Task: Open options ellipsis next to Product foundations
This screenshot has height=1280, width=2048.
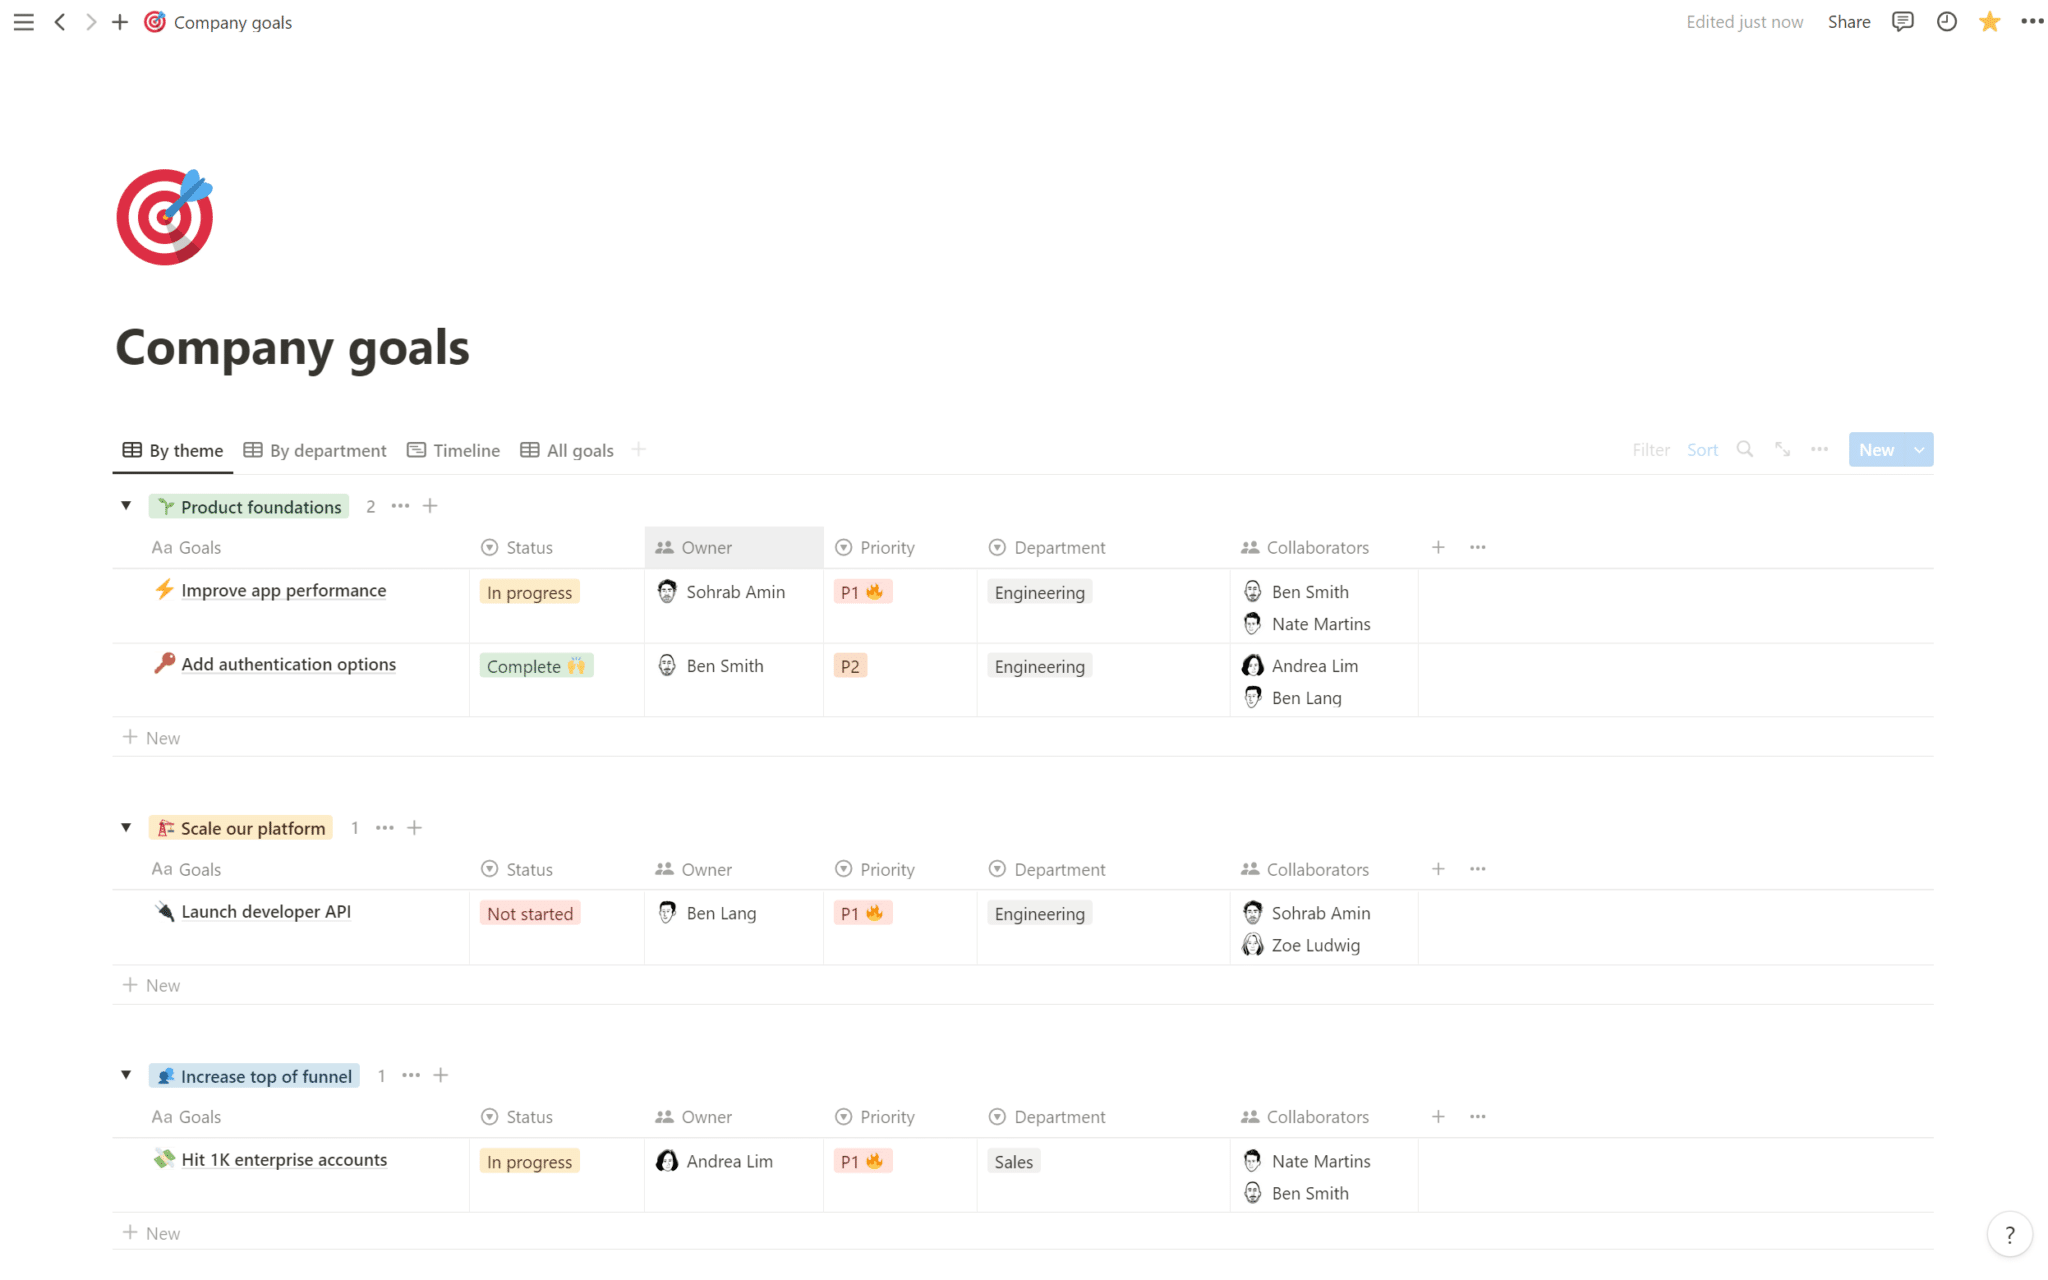Action: pos(400,506)
